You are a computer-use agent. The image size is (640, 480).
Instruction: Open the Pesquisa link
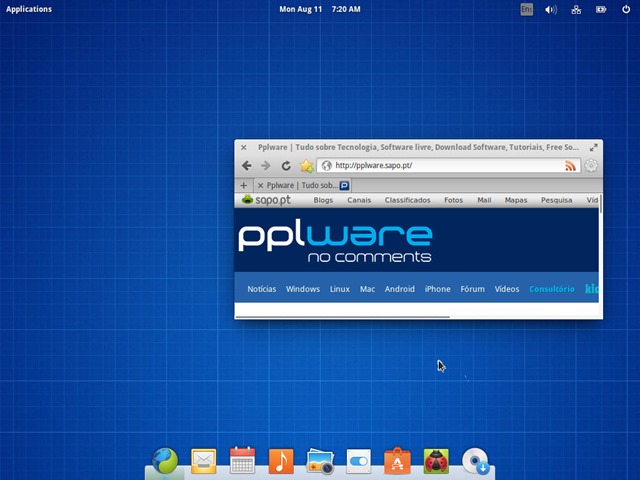(x=556, y=200)
